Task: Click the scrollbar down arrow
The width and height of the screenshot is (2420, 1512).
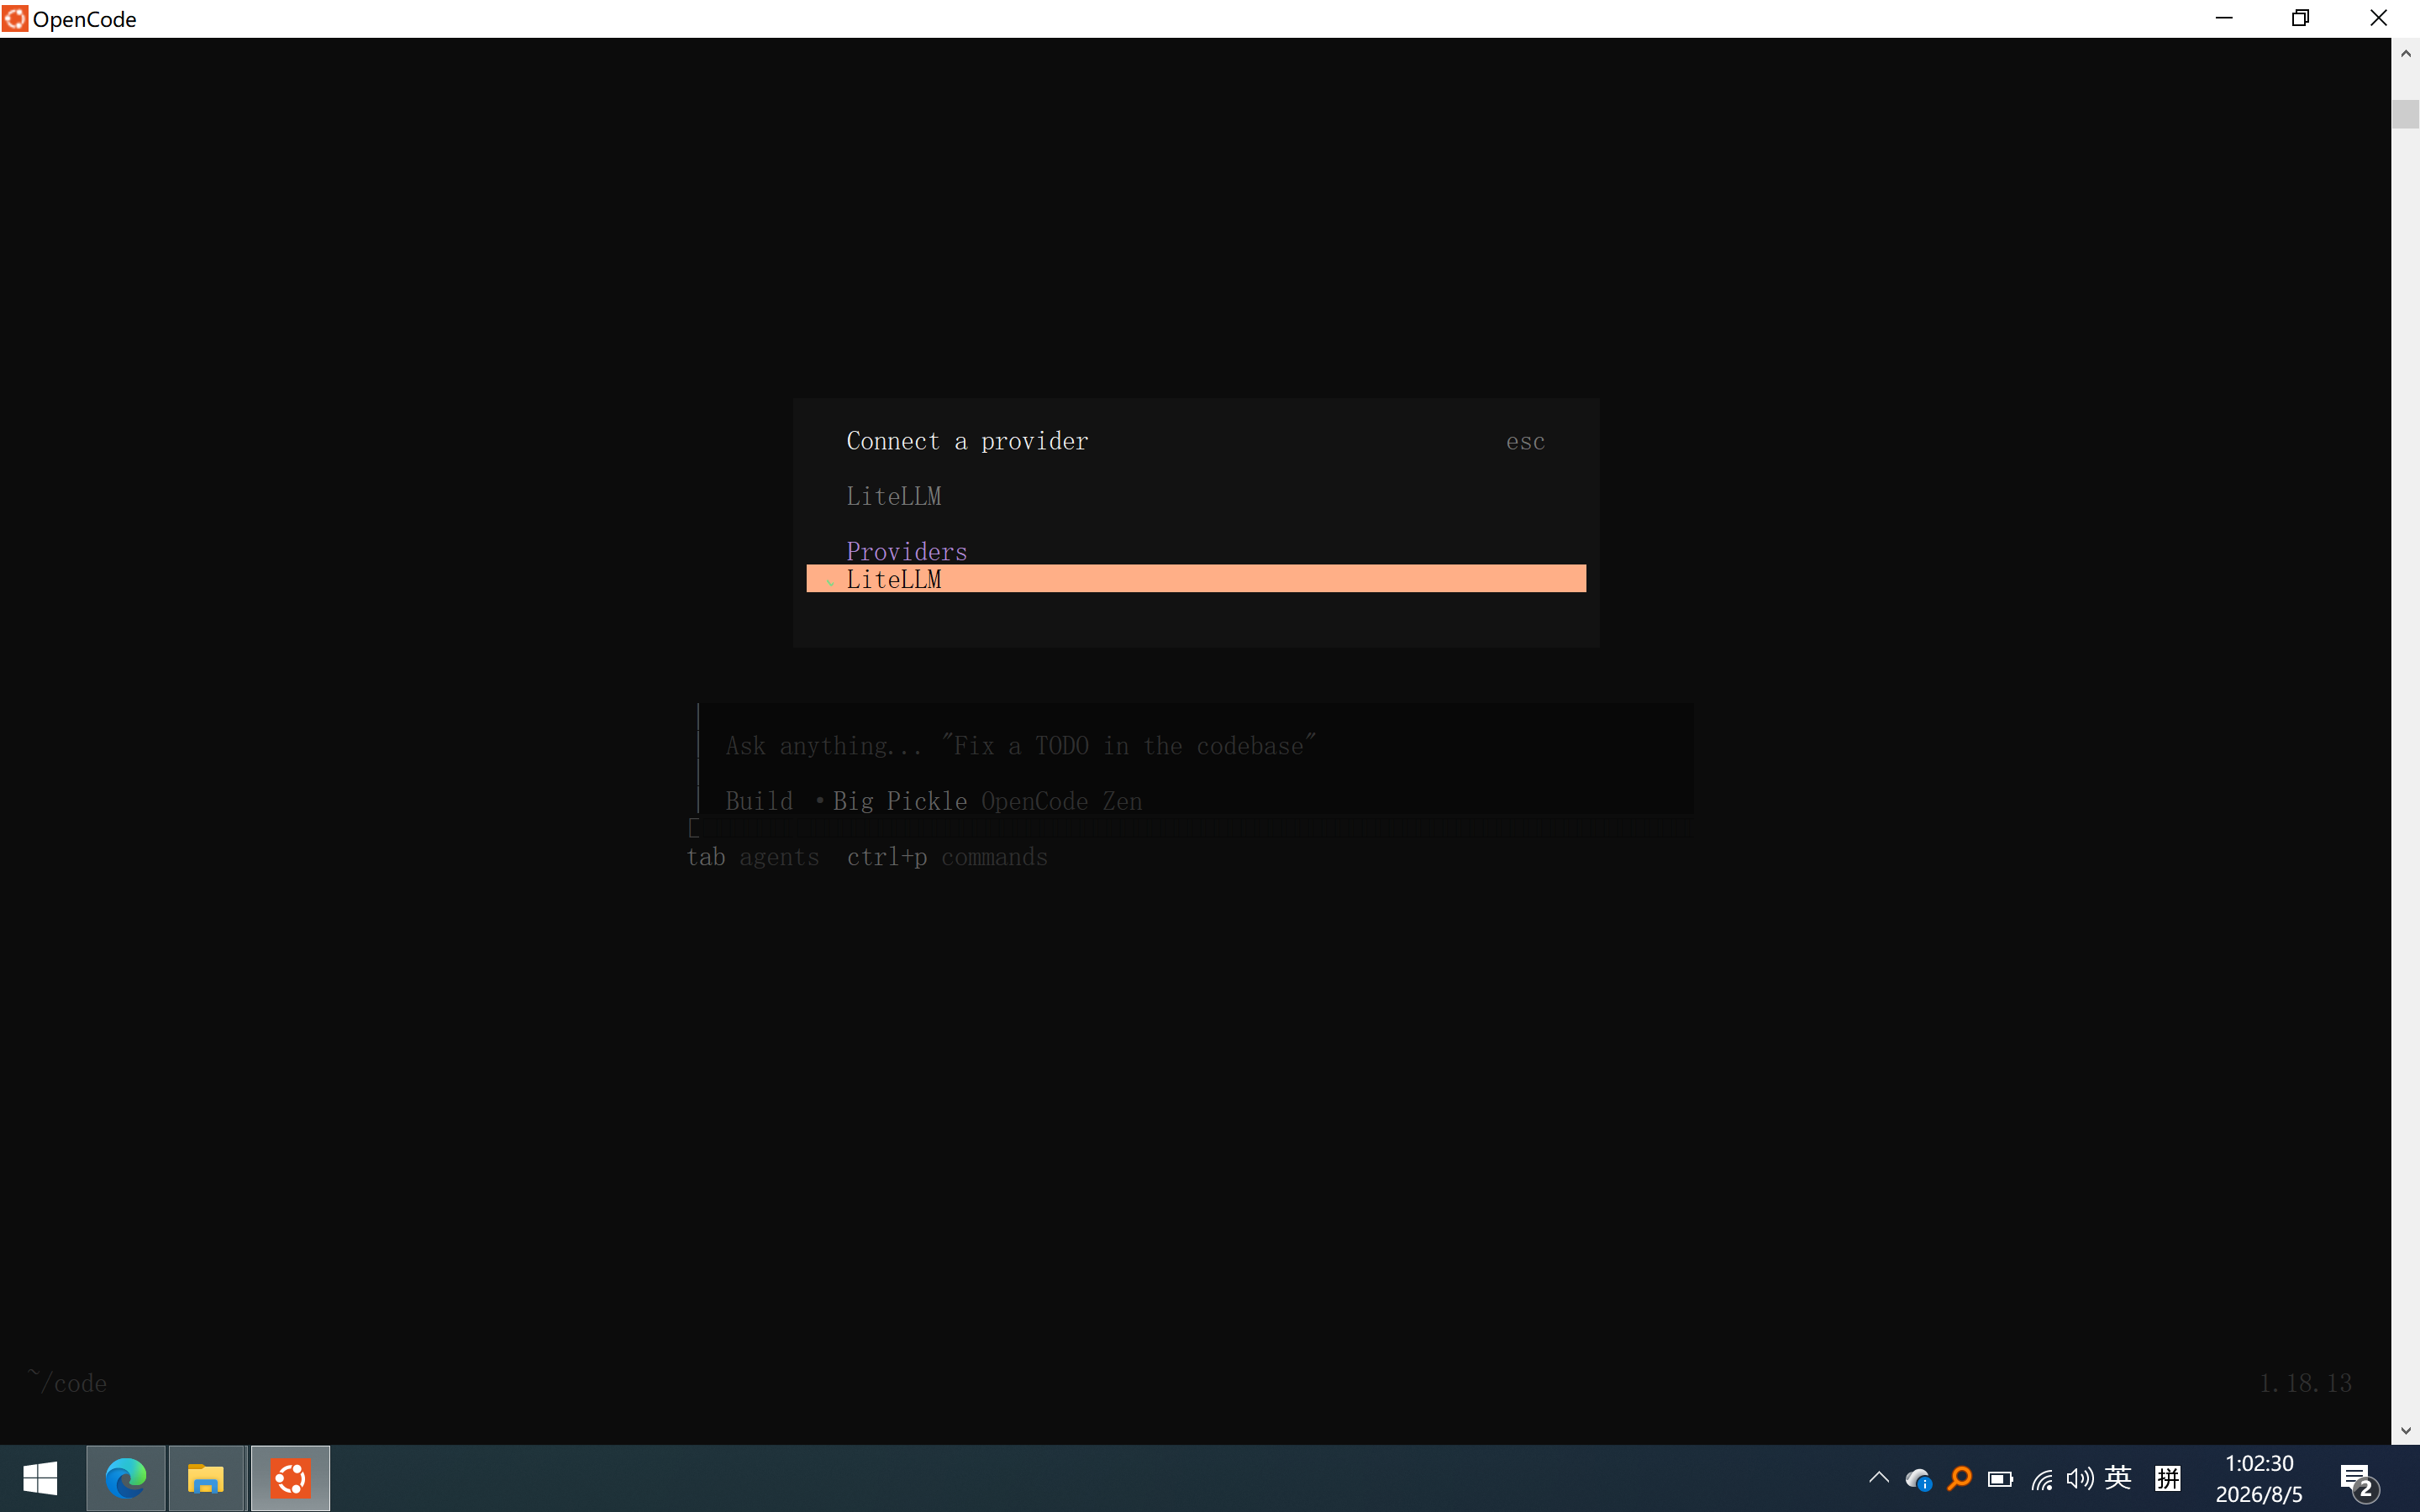Action: point(2405,1430)
